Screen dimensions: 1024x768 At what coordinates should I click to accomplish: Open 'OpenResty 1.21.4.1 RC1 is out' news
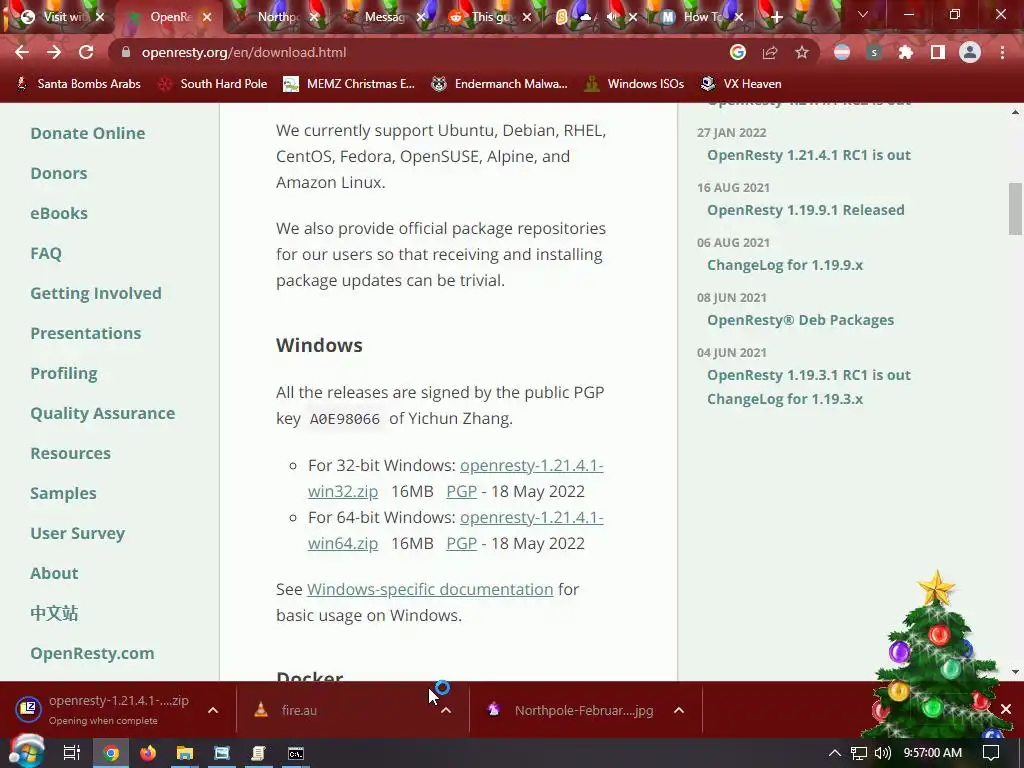tap(808, 155)
